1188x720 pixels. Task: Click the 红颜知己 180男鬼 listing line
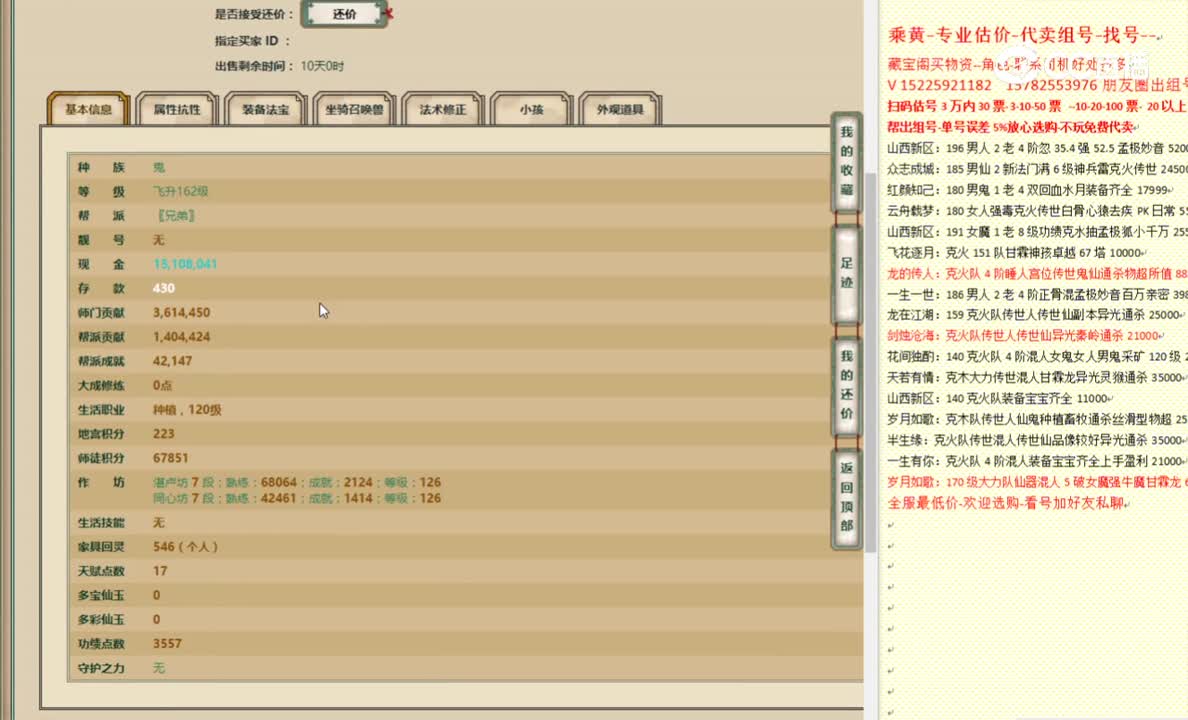[x=1030, y=189]
